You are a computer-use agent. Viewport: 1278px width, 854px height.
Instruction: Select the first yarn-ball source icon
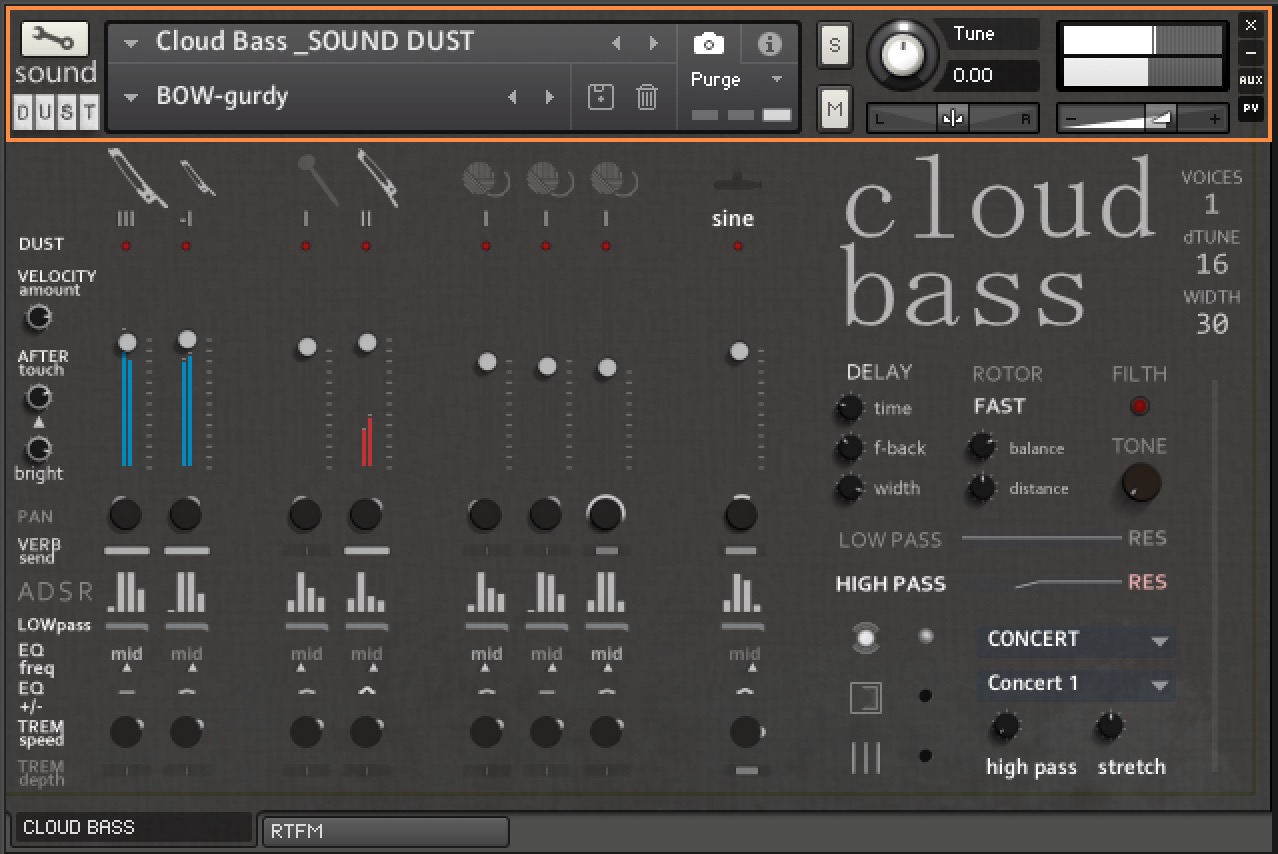486,180
